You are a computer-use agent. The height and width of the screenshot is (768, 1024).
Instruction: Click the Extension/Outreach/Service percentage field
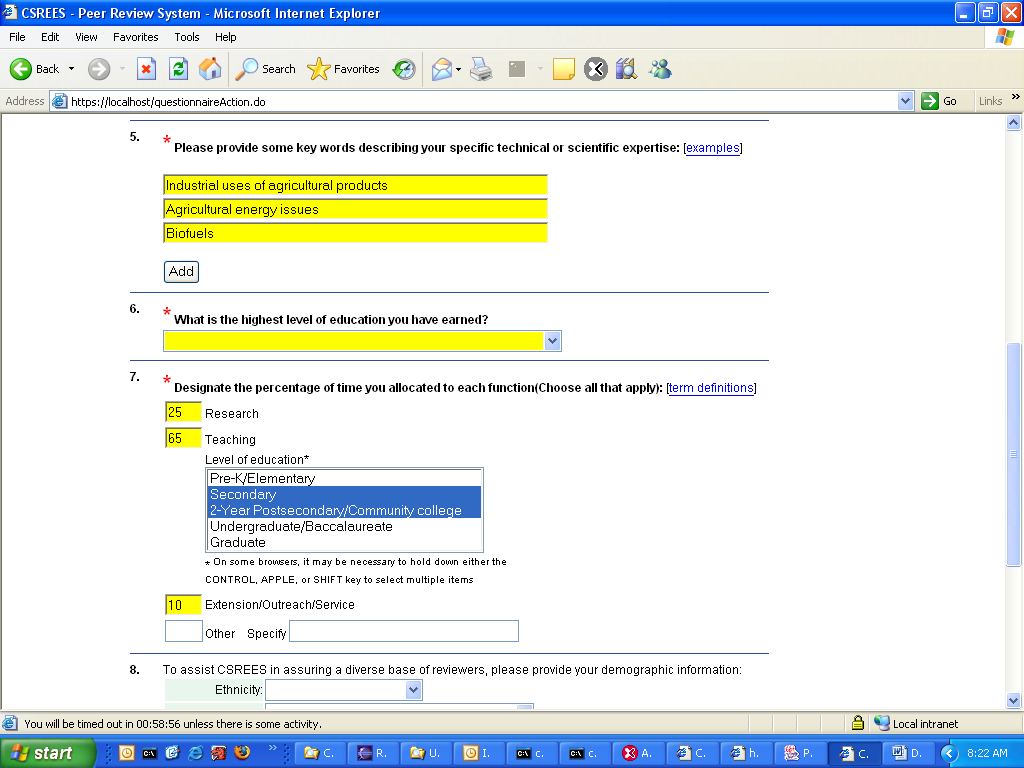183,605
